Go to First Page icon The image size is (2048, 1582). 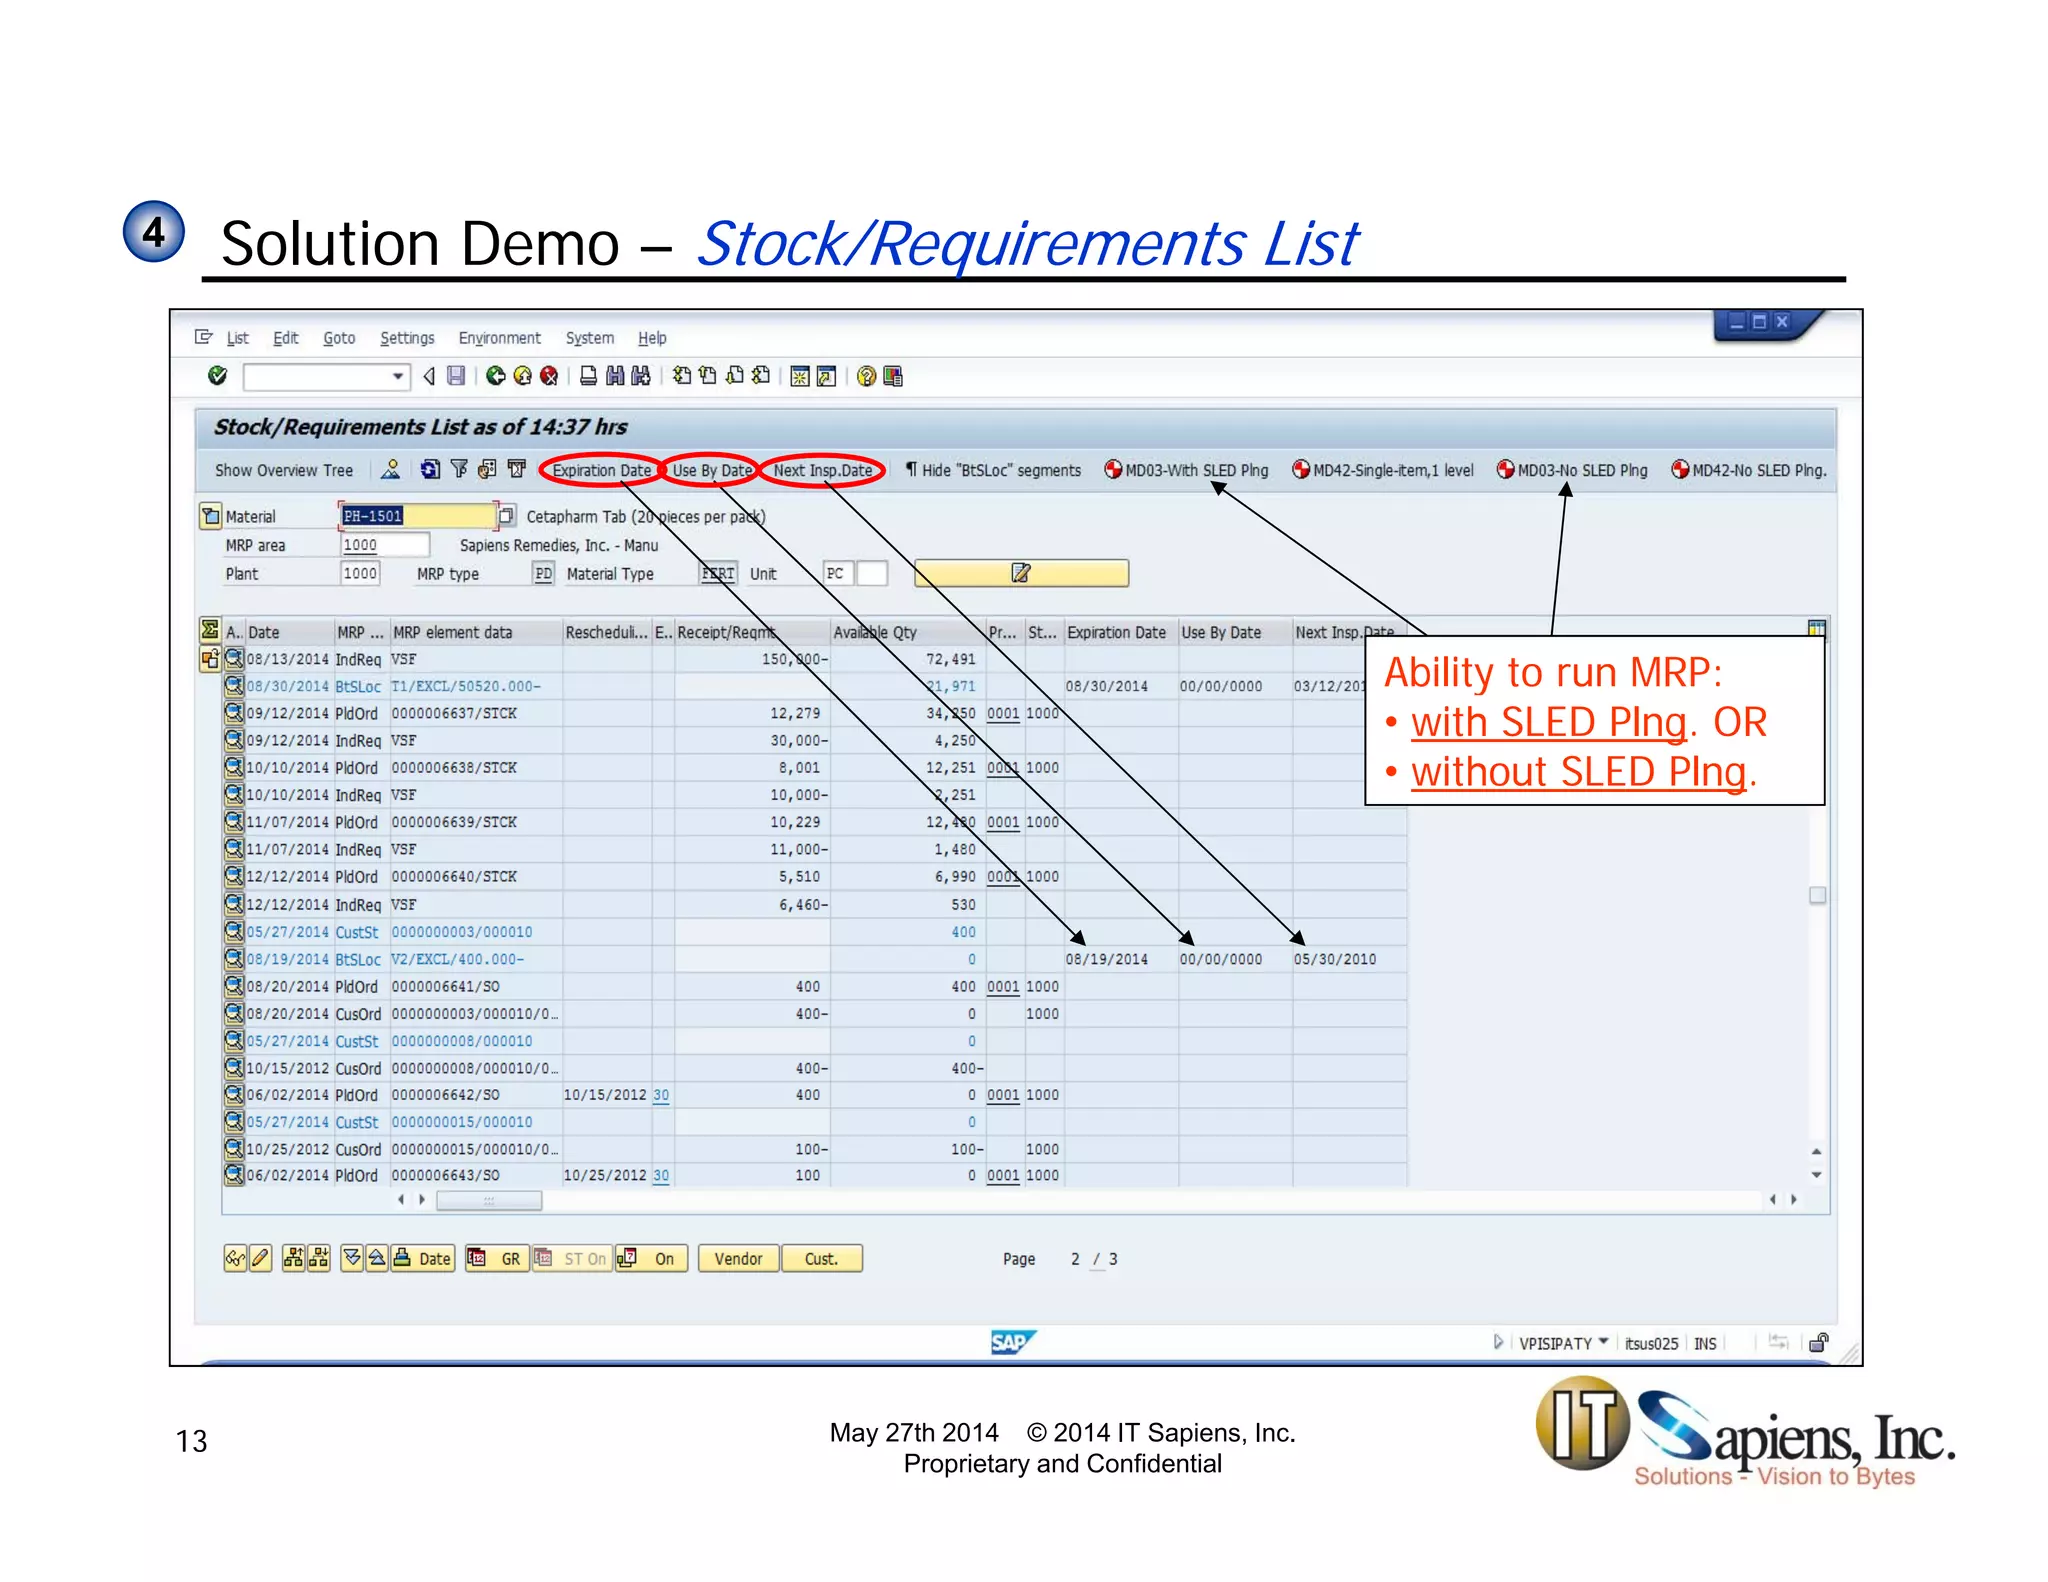click(682, 376)
